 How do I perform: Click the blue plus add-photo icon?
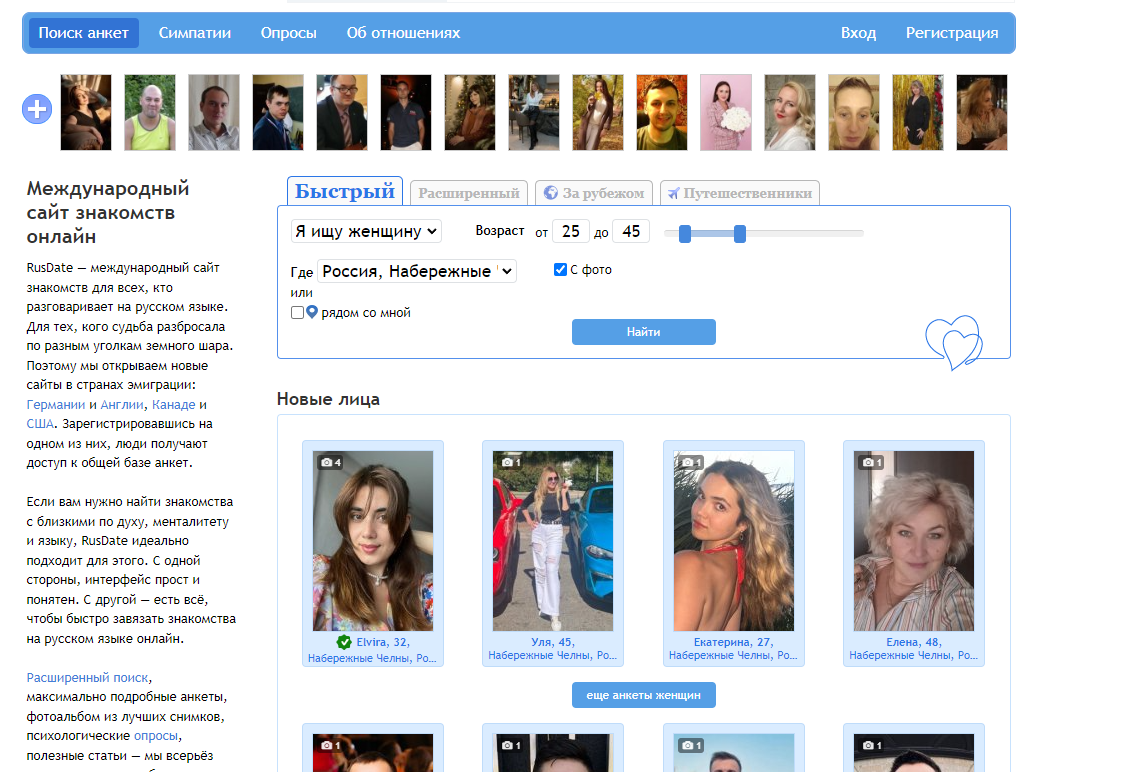click(36, 109)
